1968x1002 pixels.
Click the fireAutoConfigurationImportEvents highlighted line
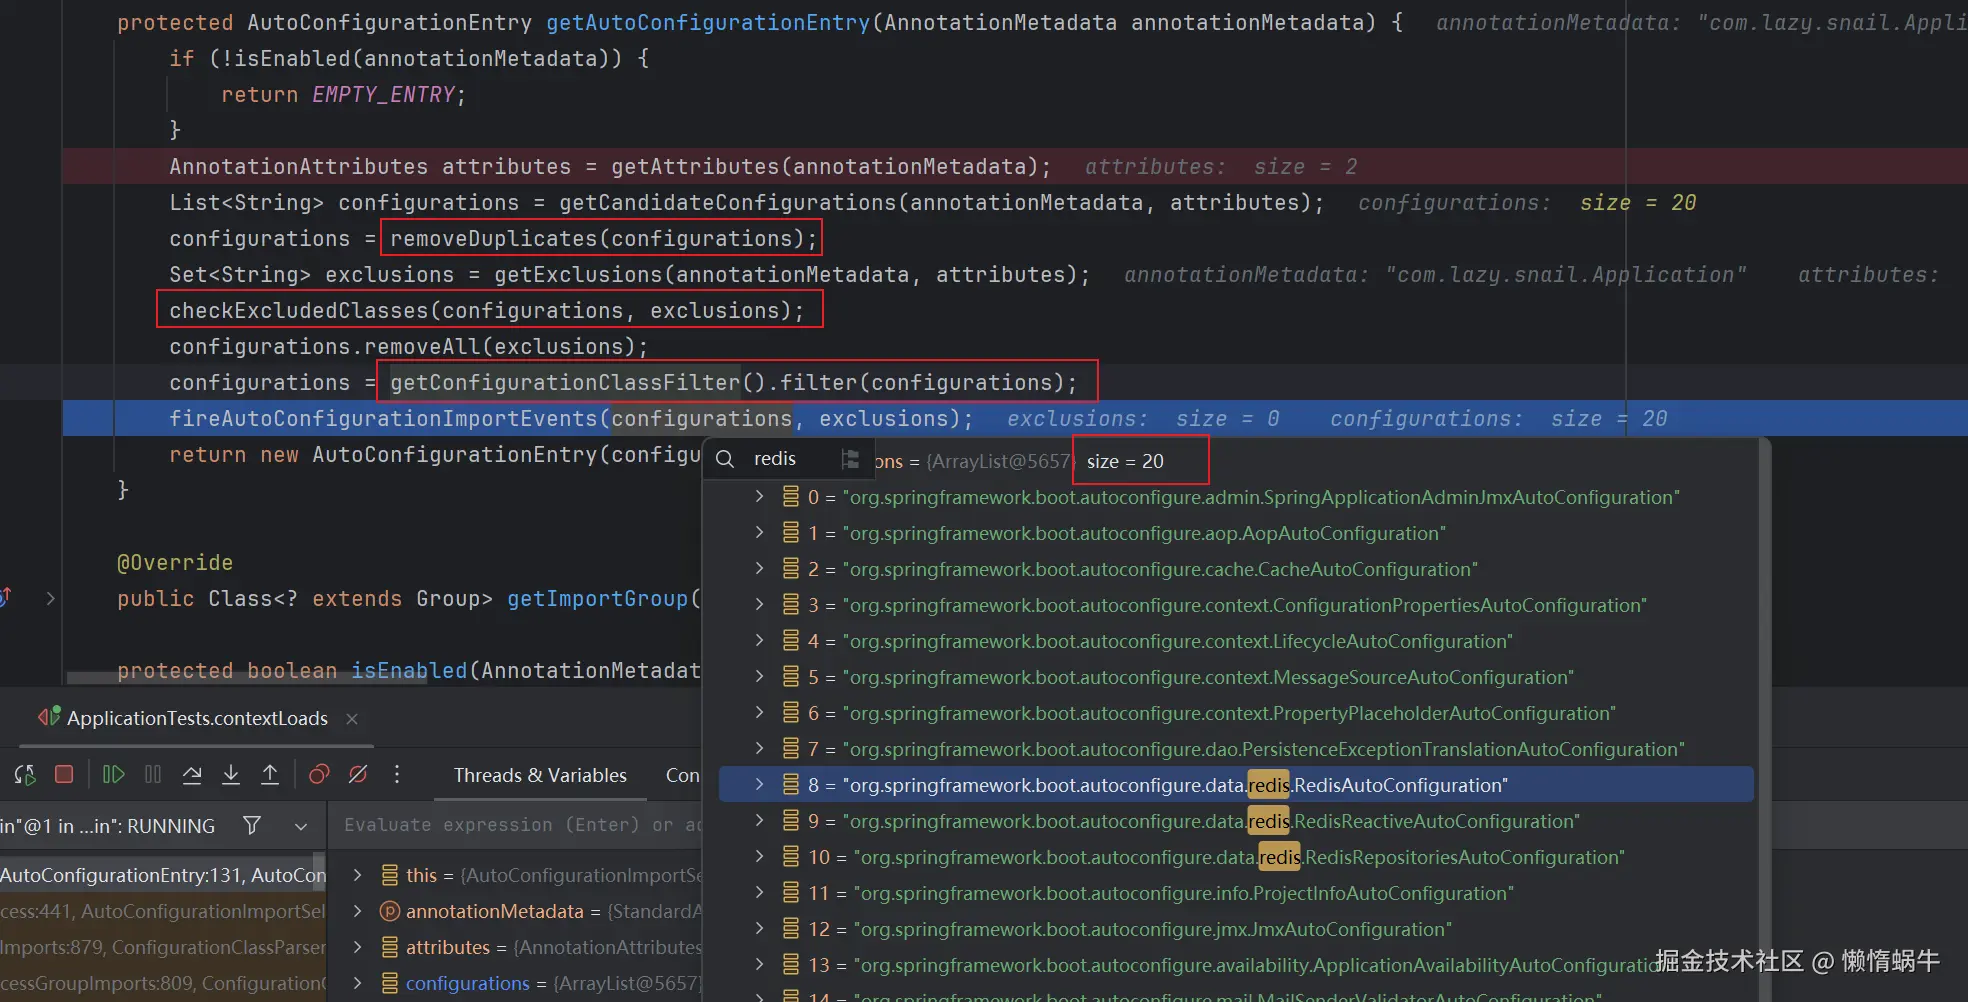[1015, 418]
